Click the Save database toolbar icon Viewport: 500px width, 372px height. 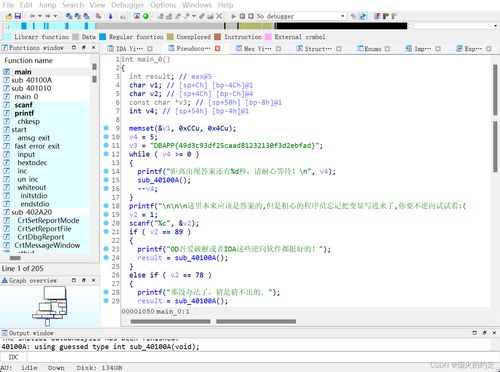[18, 16]
